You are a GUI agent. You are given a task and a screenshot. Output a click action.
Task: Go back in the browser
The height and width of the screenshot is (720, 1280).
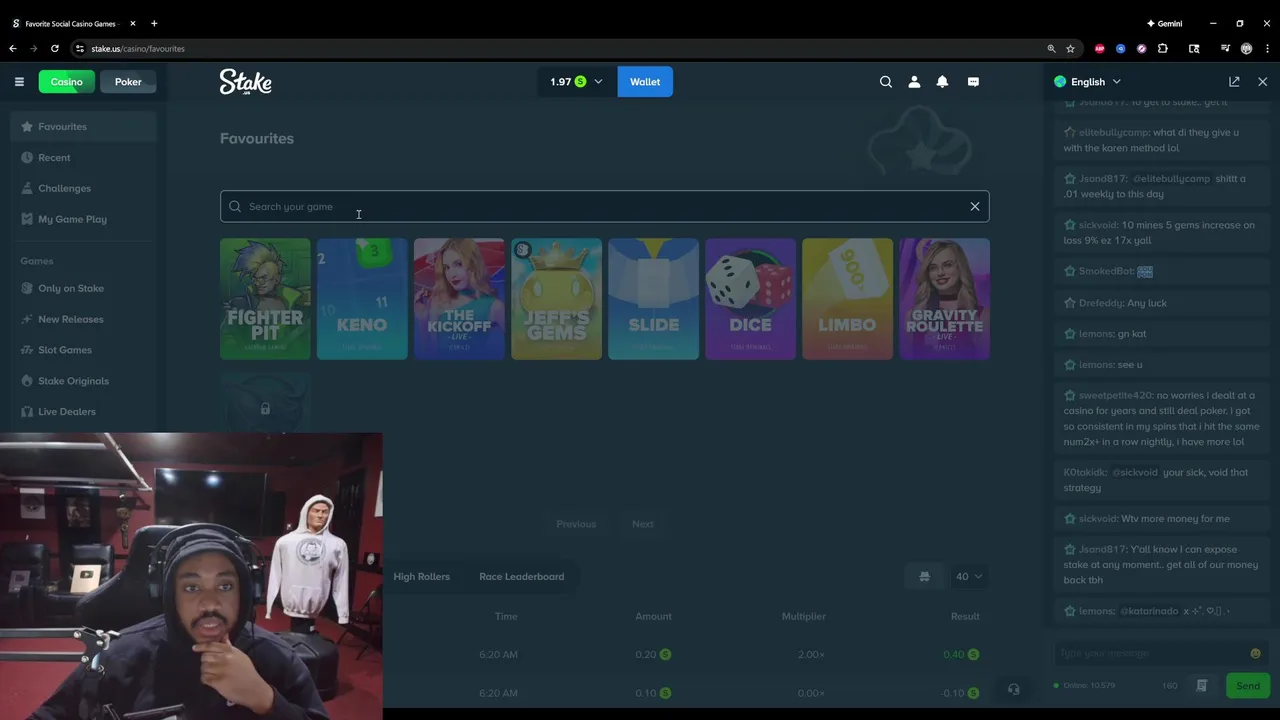(x=13, y=48)
